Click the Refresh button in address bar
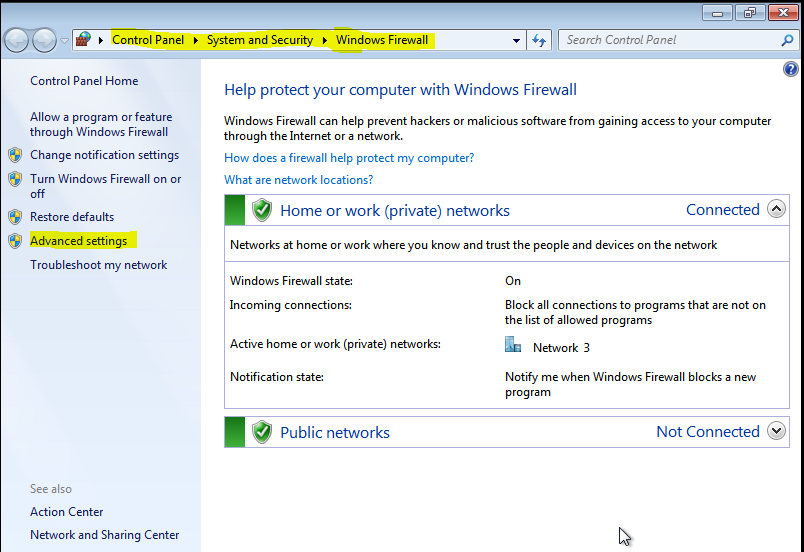The image size is (804, 552). (x=539, y=40)
